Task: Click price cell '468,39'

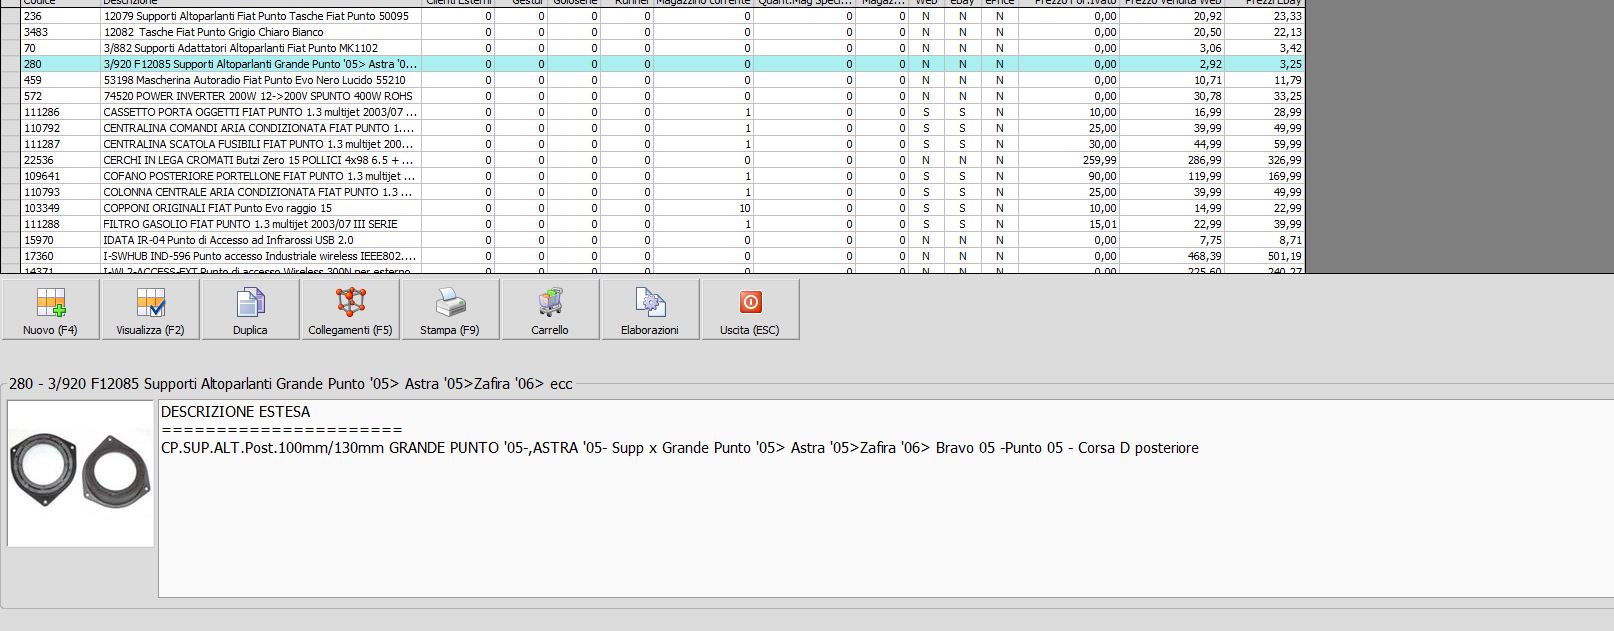Action: [1172, 256]
